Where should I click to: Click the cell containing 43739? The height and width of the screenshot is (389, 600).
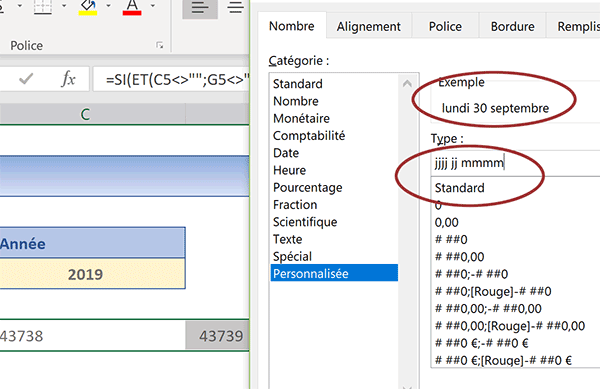[x=218, y=335]
